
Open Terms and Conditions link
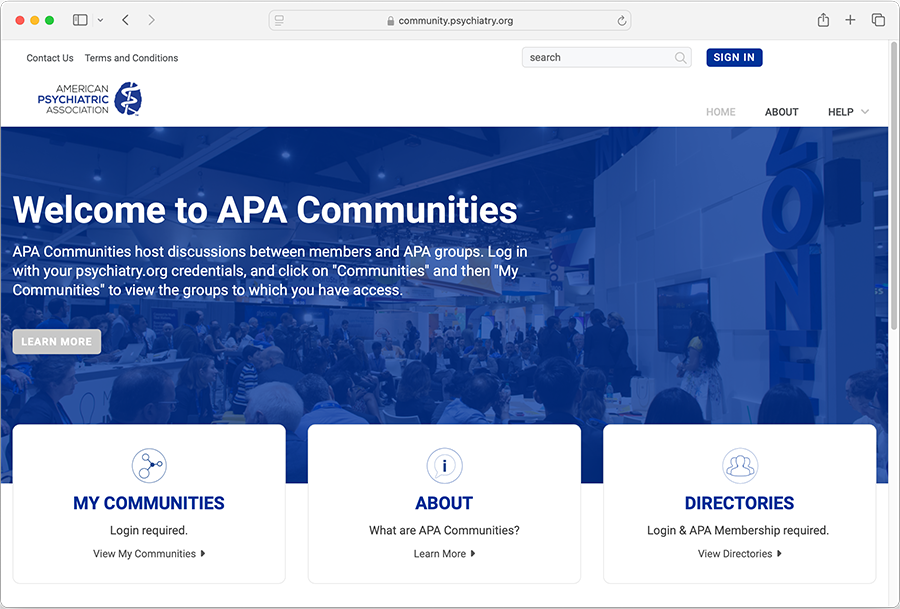(x=131, y=58)
